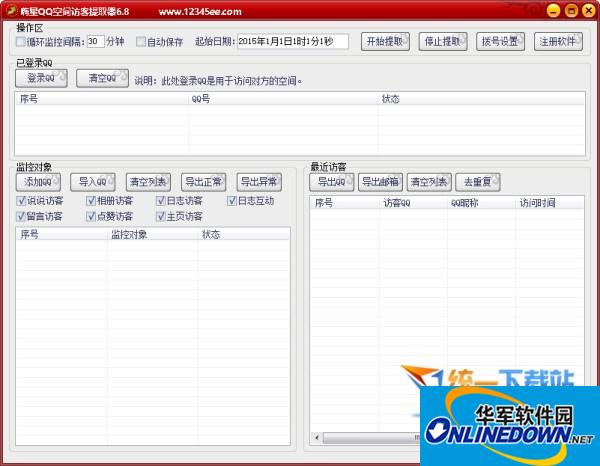Click the 清空QQ button

click(x=102, y=78)
